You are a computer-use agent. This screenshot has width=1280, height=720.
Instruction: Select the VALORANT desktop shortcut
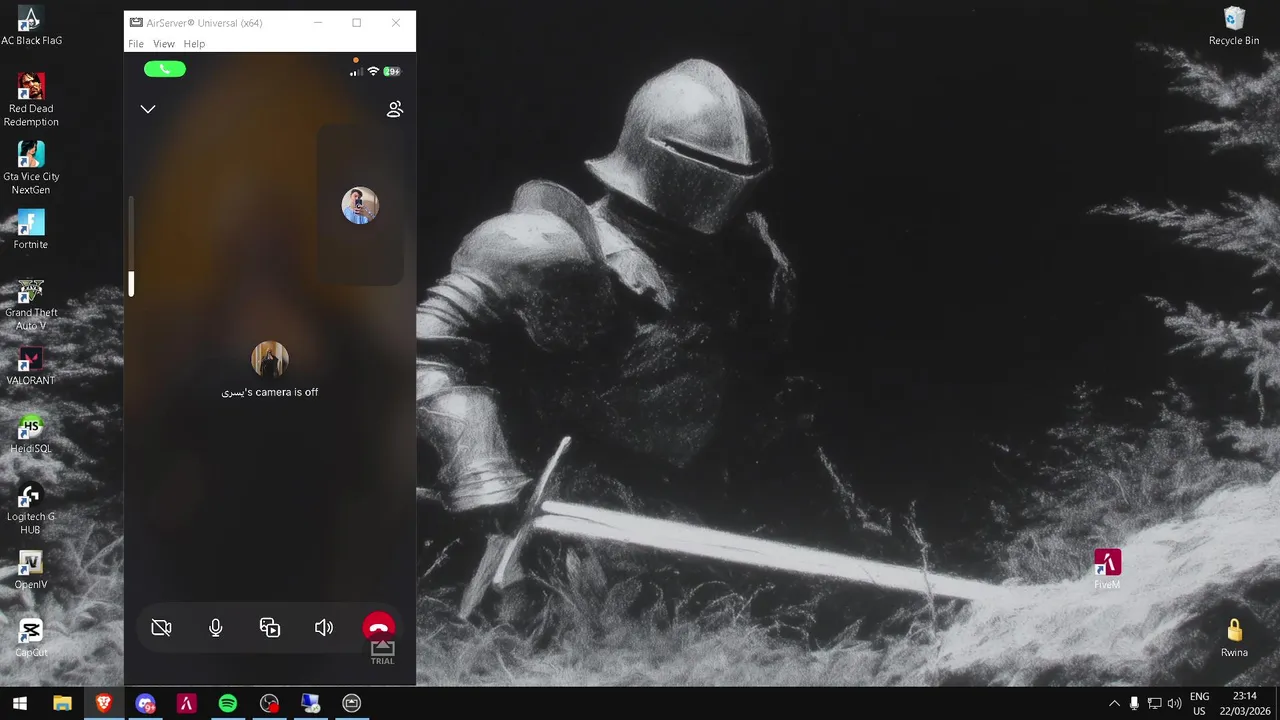31,366
